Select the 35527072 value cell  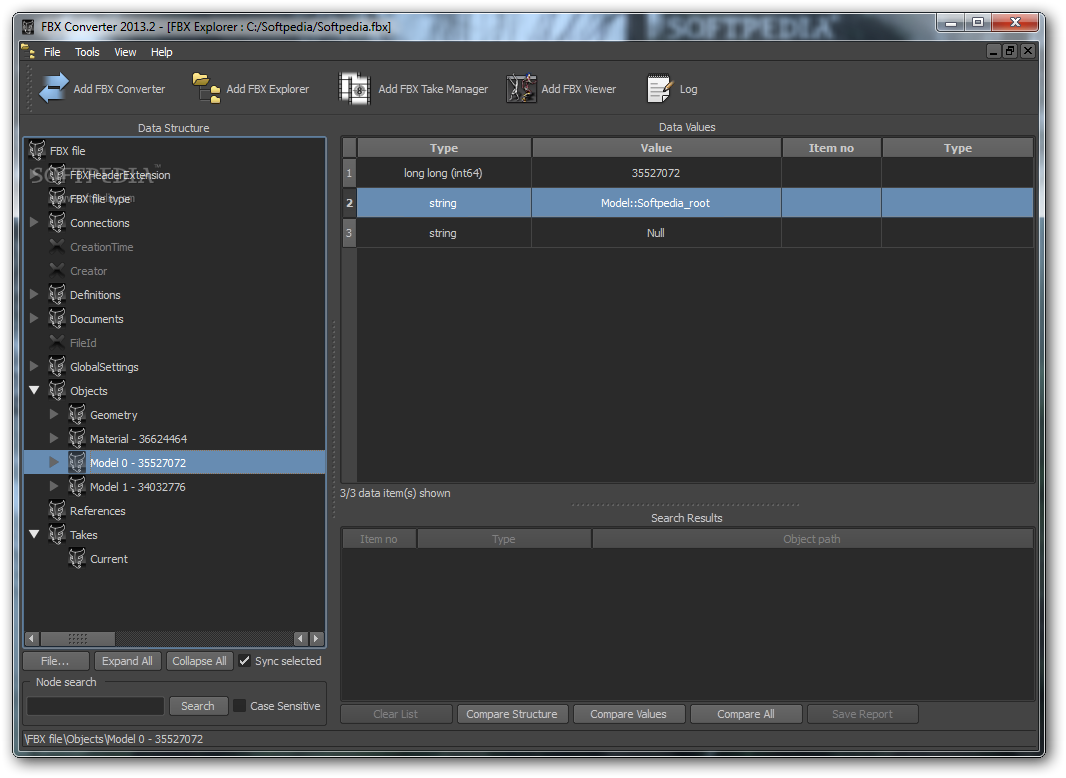pyautogui.click(x=655, y=173)
